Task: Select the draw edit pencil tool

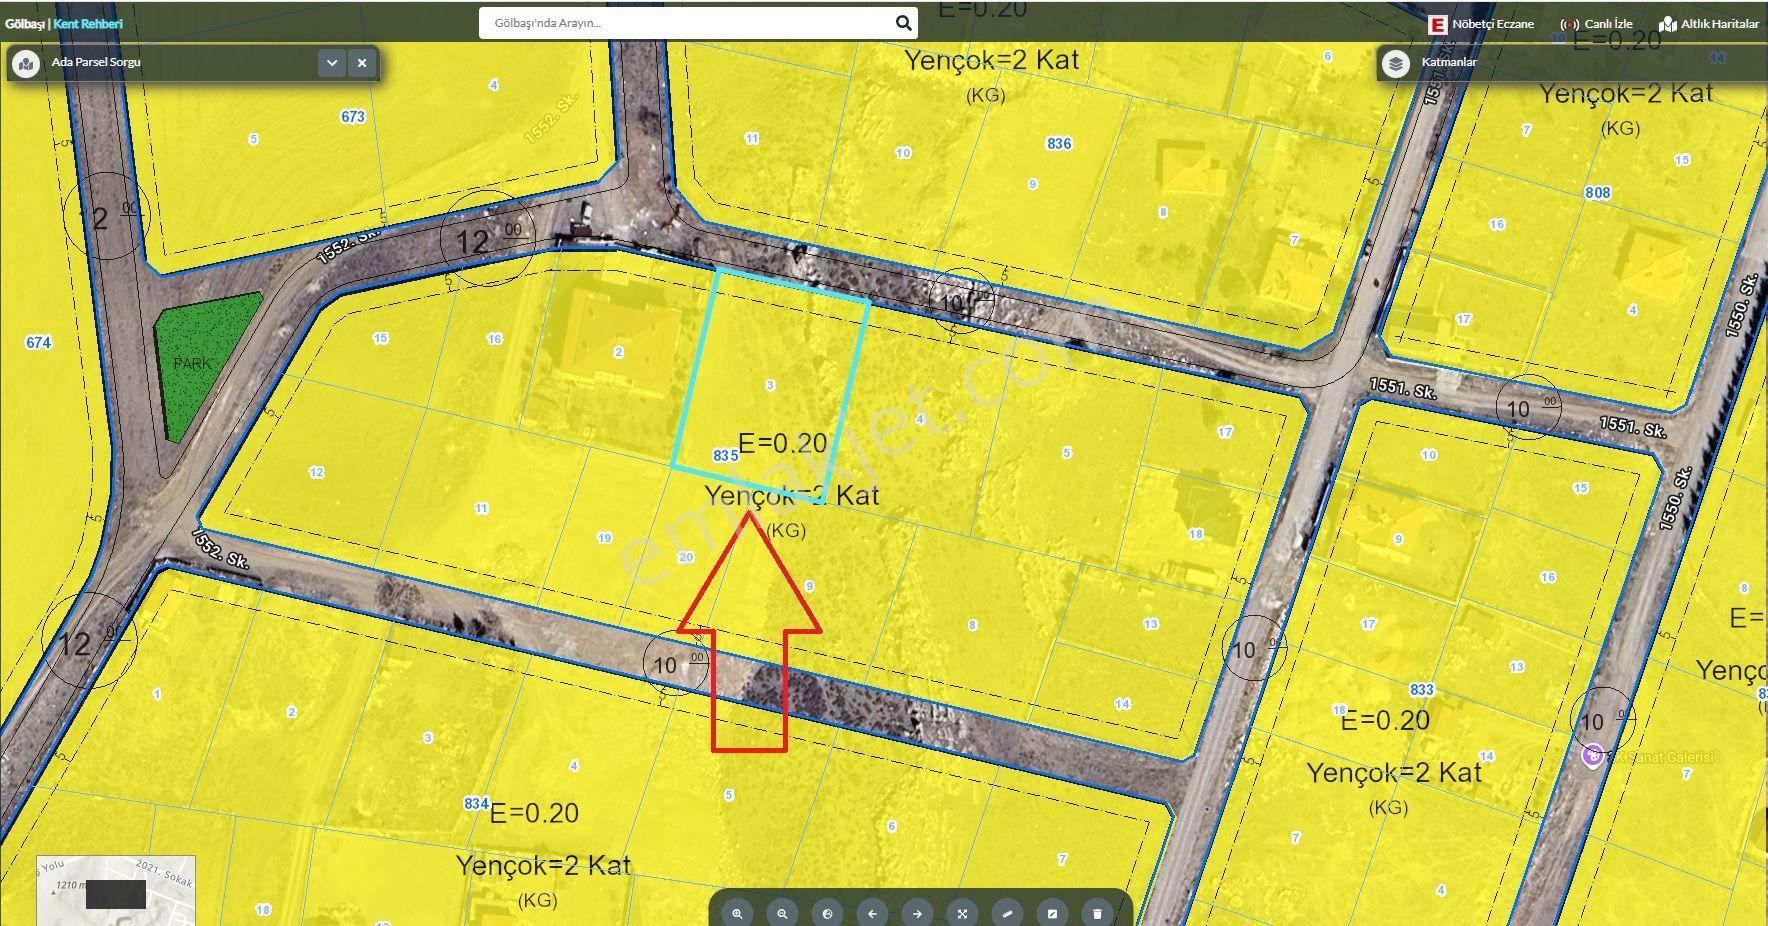Action: [1052, 913]
